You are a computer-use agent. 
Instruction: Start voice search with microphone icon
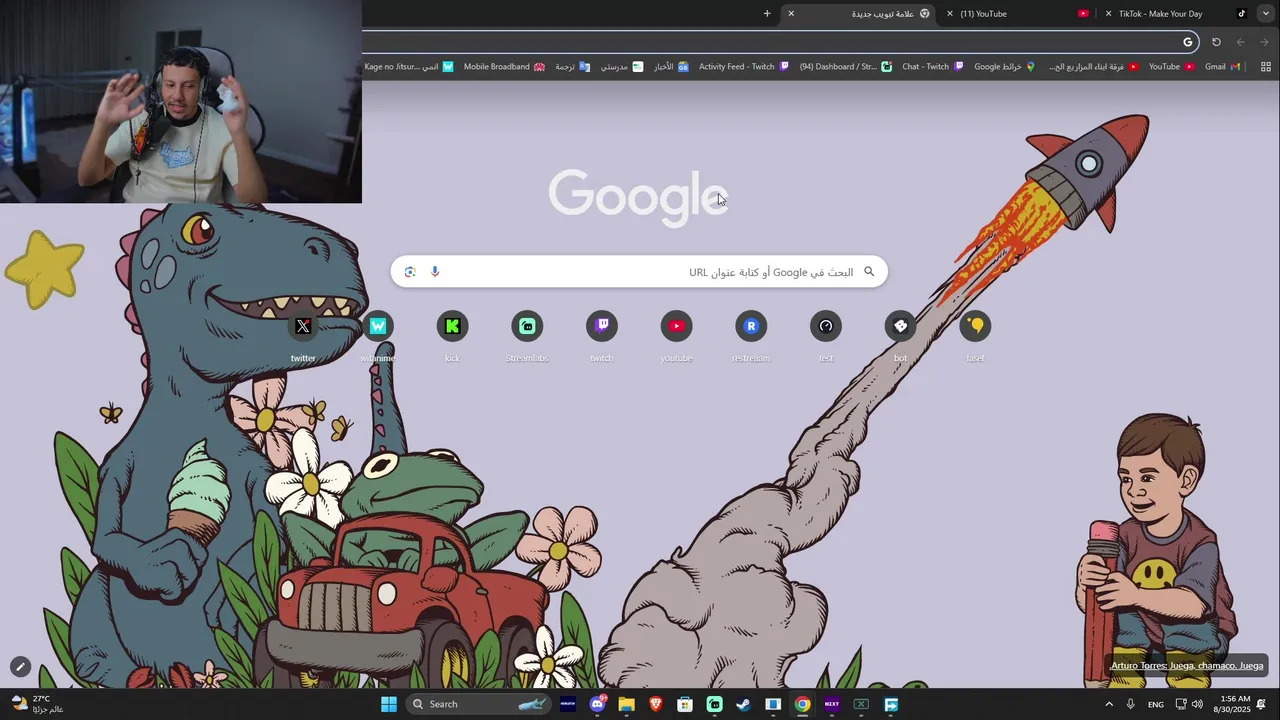(435, 272)
